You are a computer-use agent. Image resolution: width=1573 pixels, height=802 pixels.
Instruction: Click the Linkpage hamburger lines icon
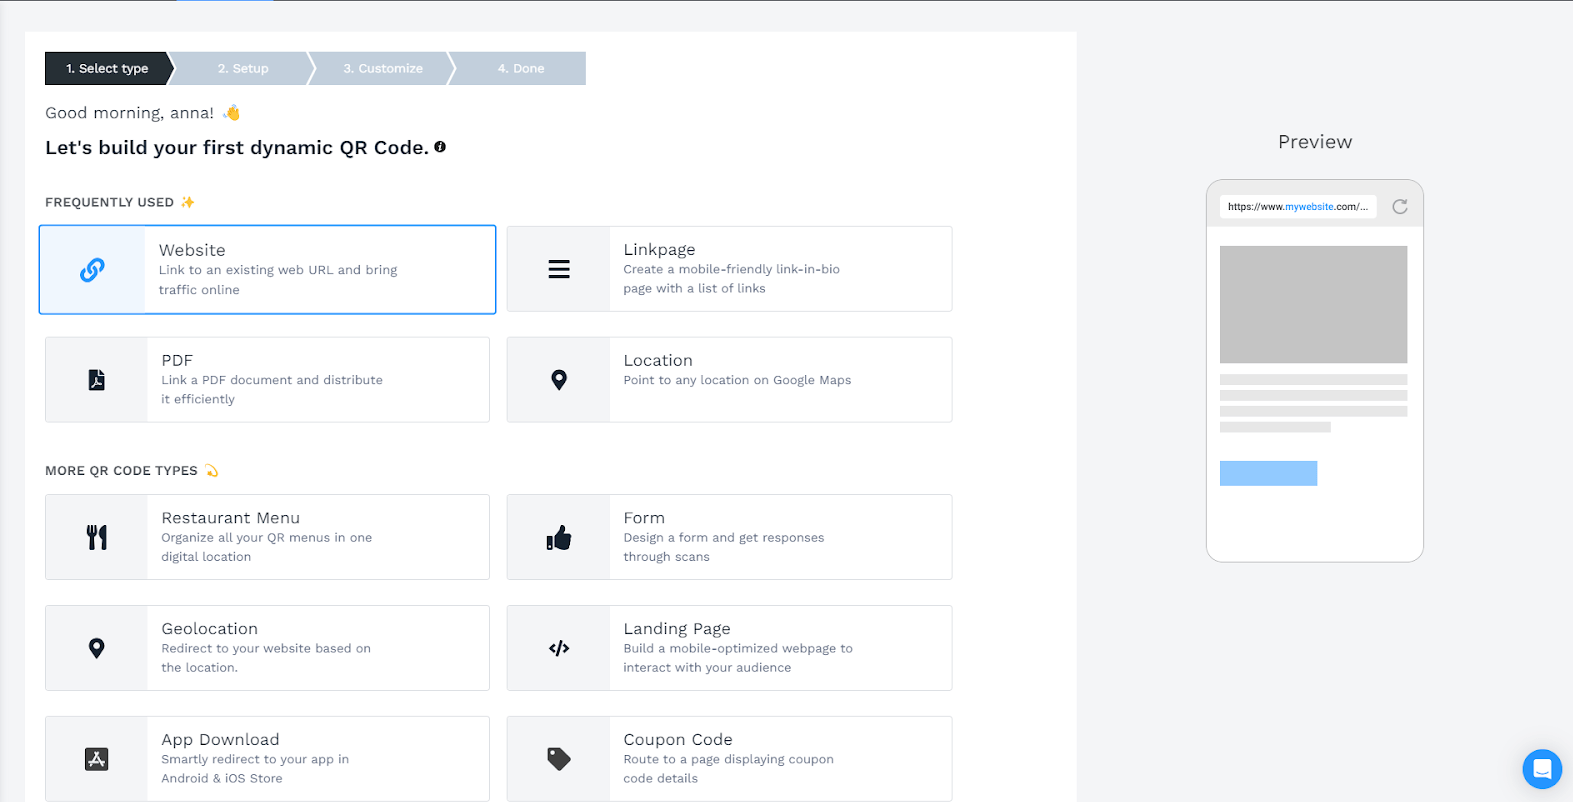(559, 269)
